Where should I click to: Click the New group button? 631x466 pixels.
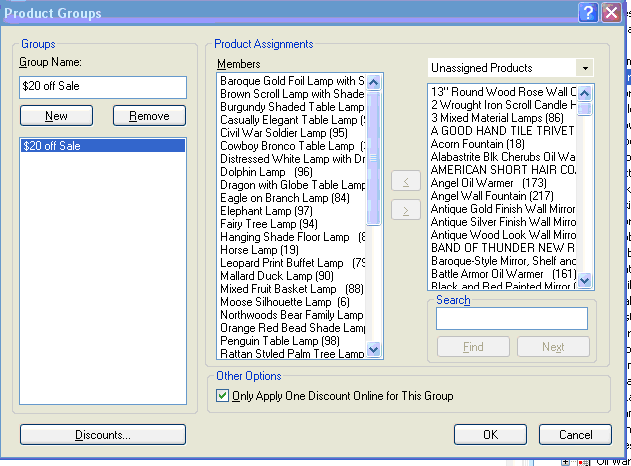[x=56, y=116]
